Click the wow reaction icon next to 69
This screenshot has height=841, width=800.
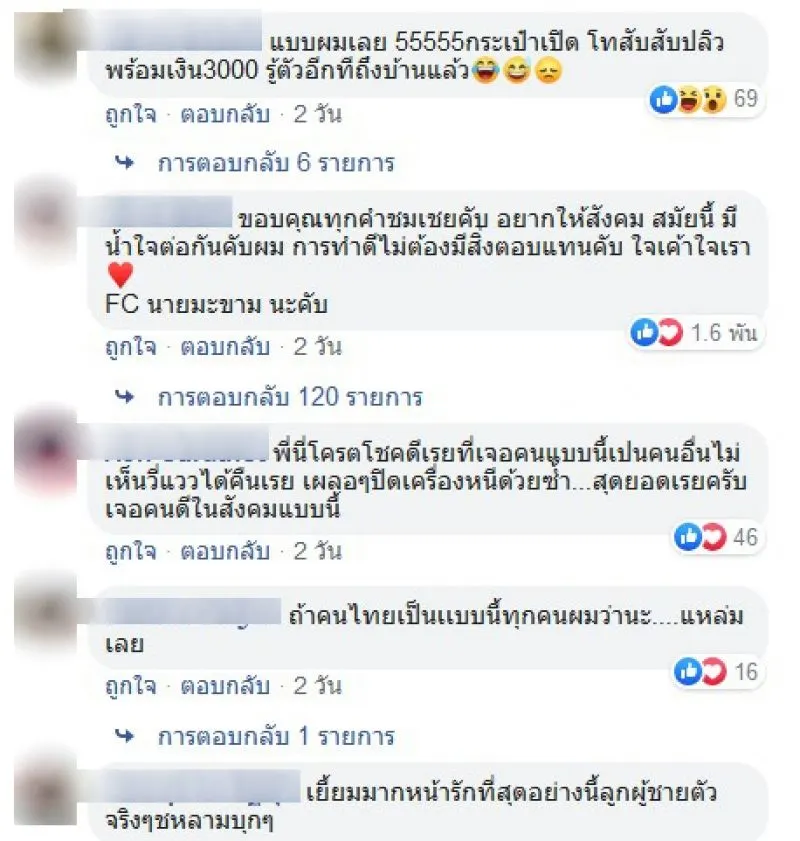[x=714, y=100]
